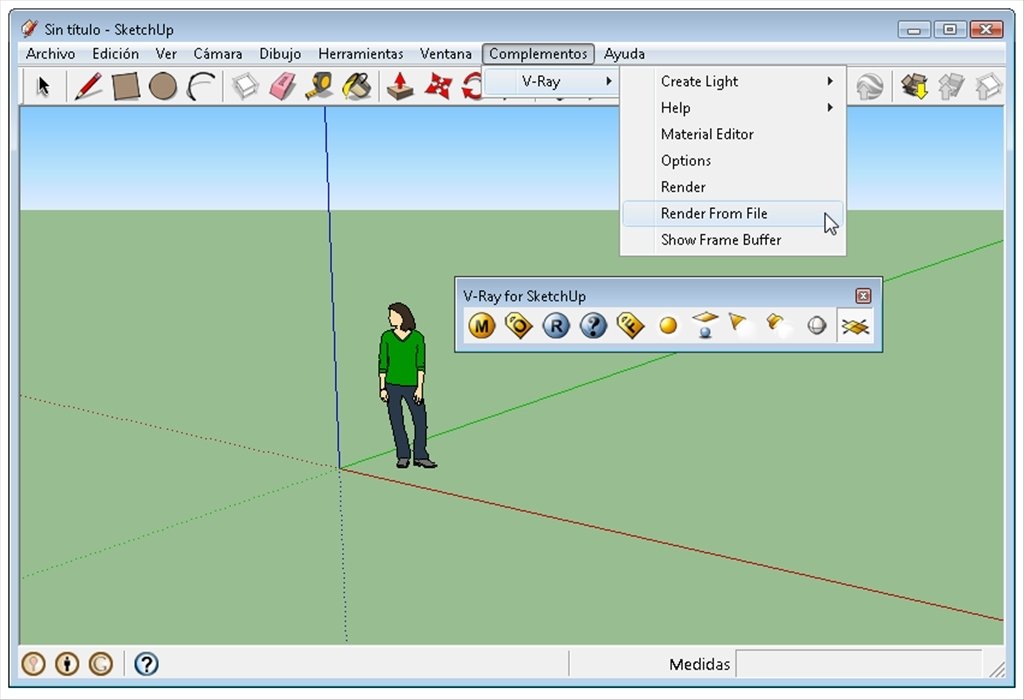
Task: Click the geo-location status icon
Action: click(x=33, y=664)
